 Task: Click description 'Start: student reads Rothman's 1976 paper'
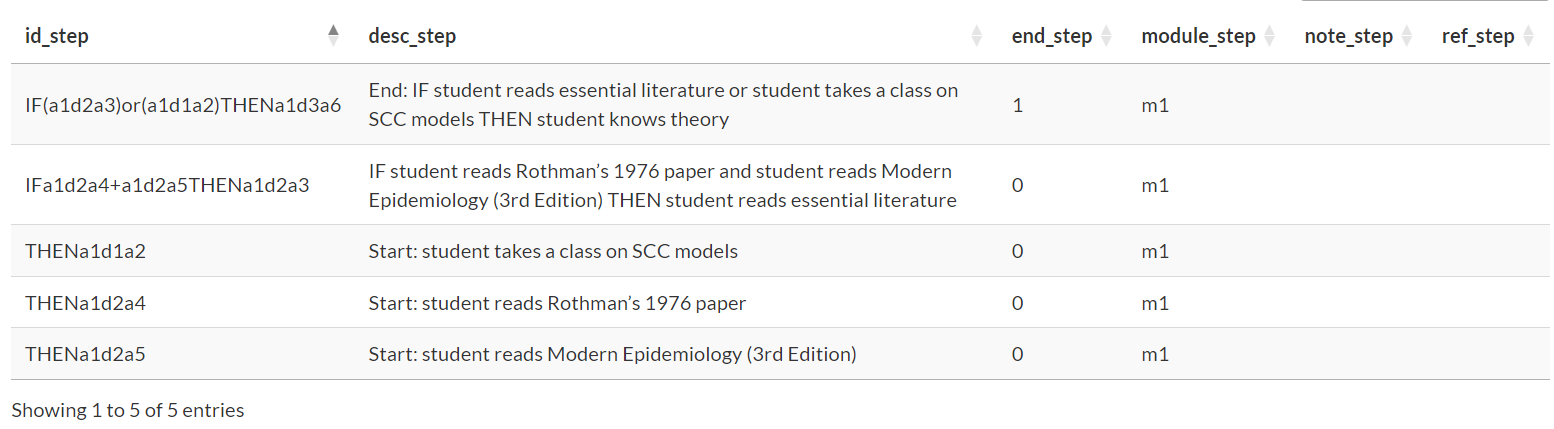[557, 302]
